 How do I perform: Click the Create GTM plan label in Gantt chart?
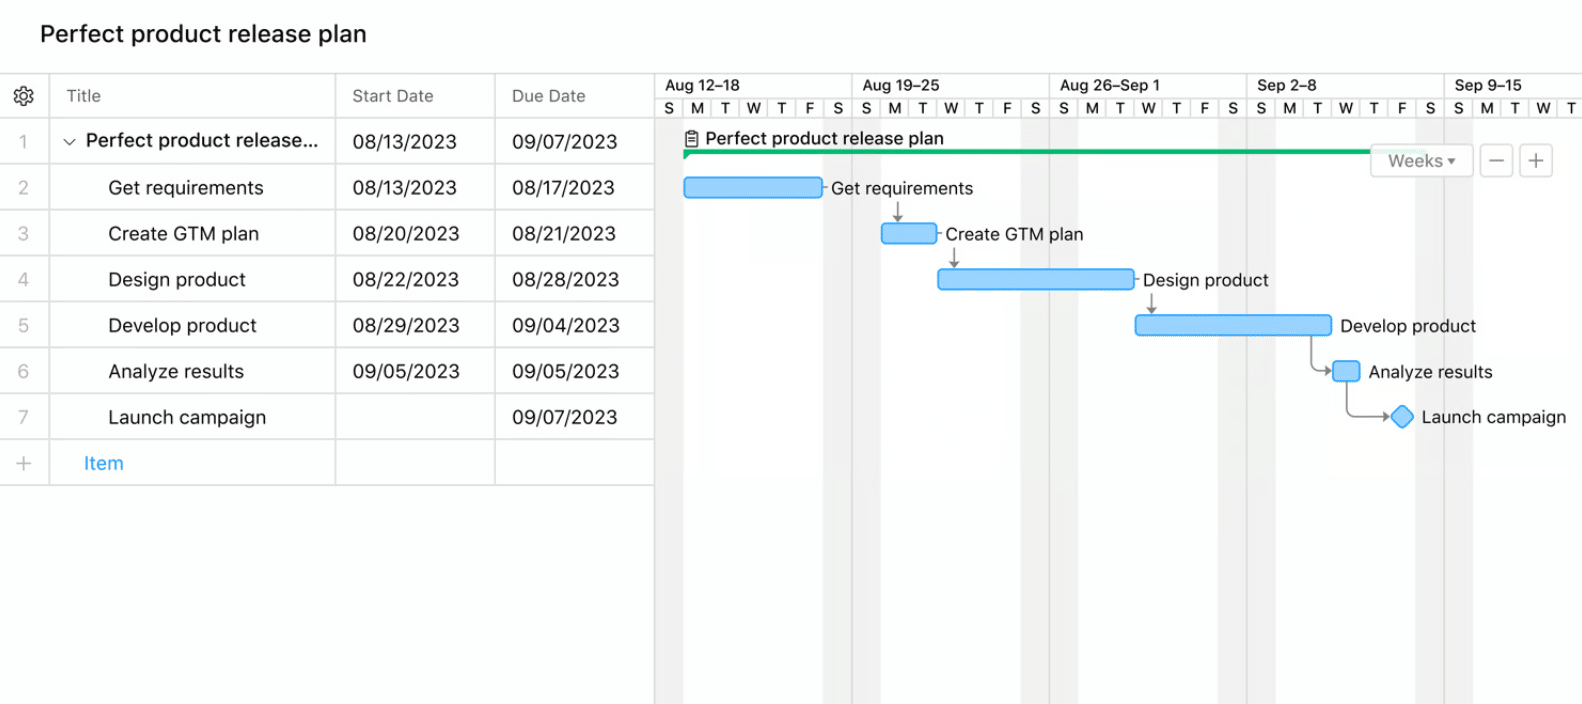pos(1014,234)
